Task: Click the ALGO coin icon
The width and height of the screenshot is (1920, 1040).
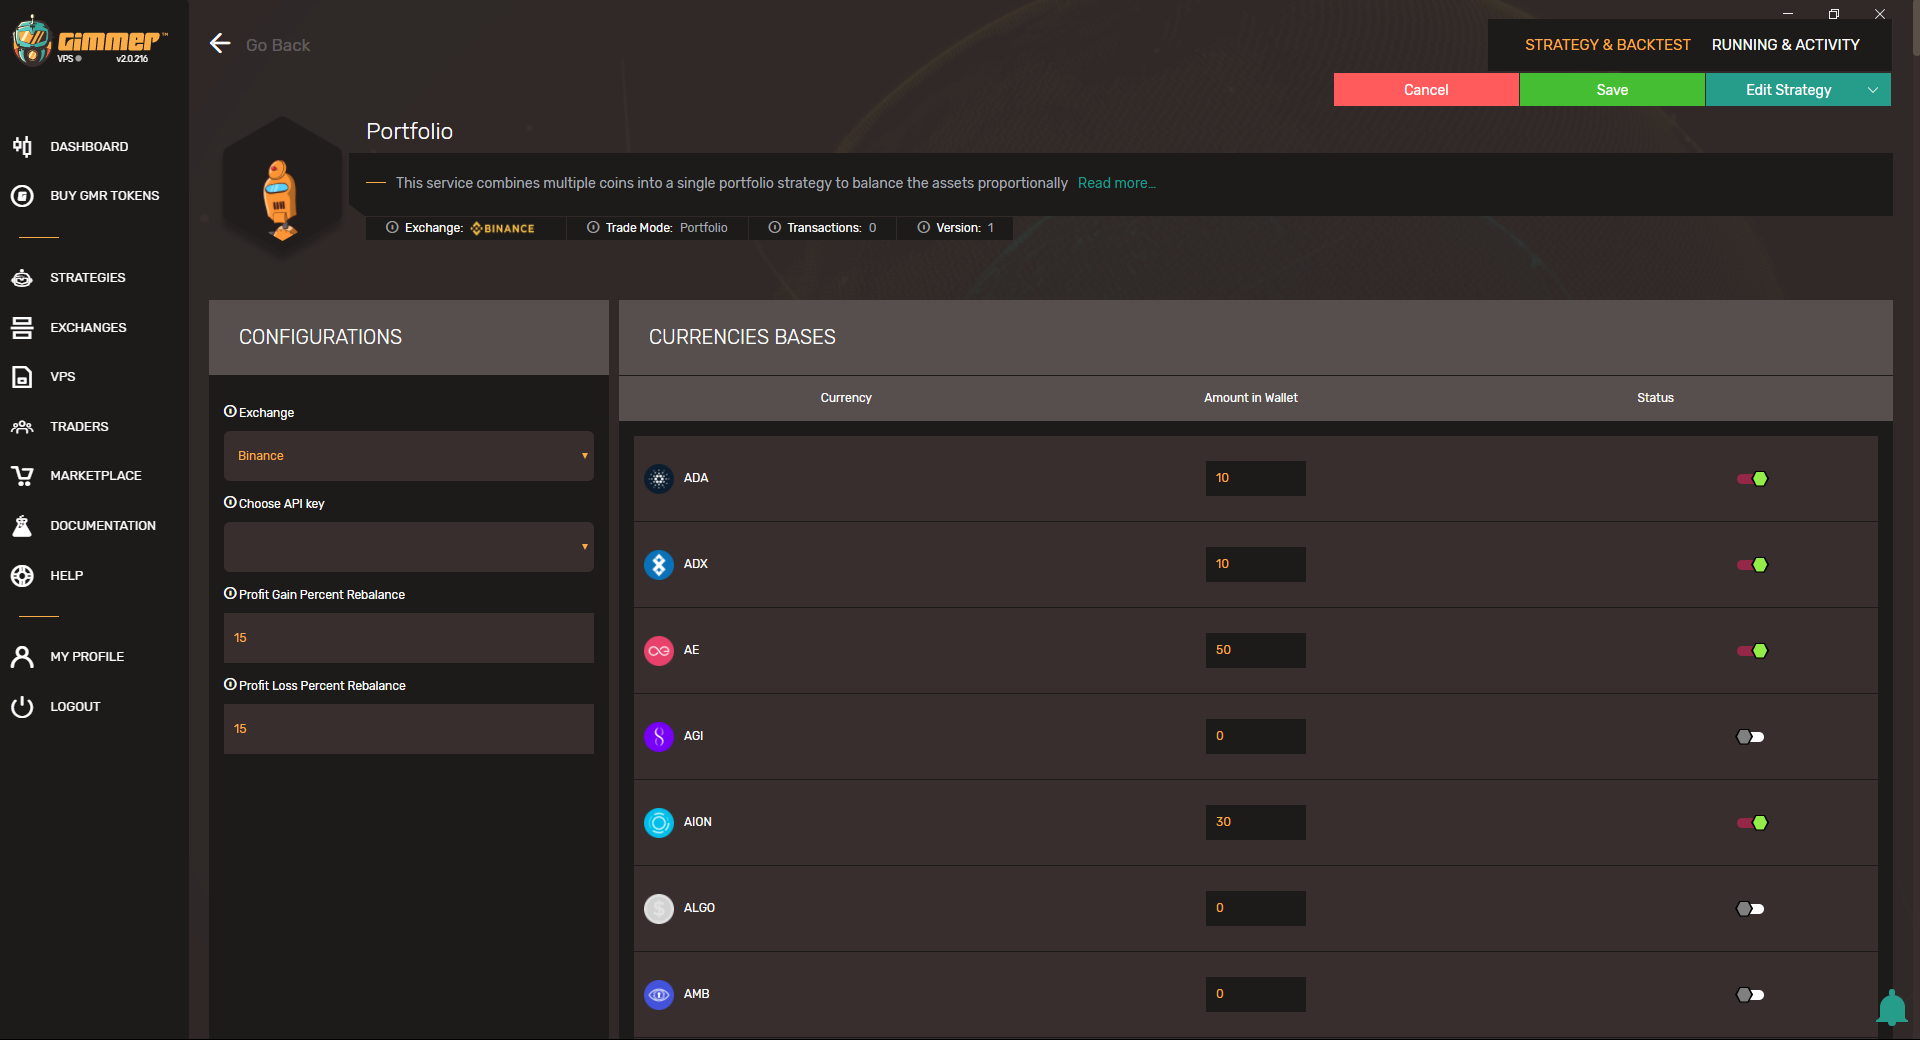Action: 659,909
